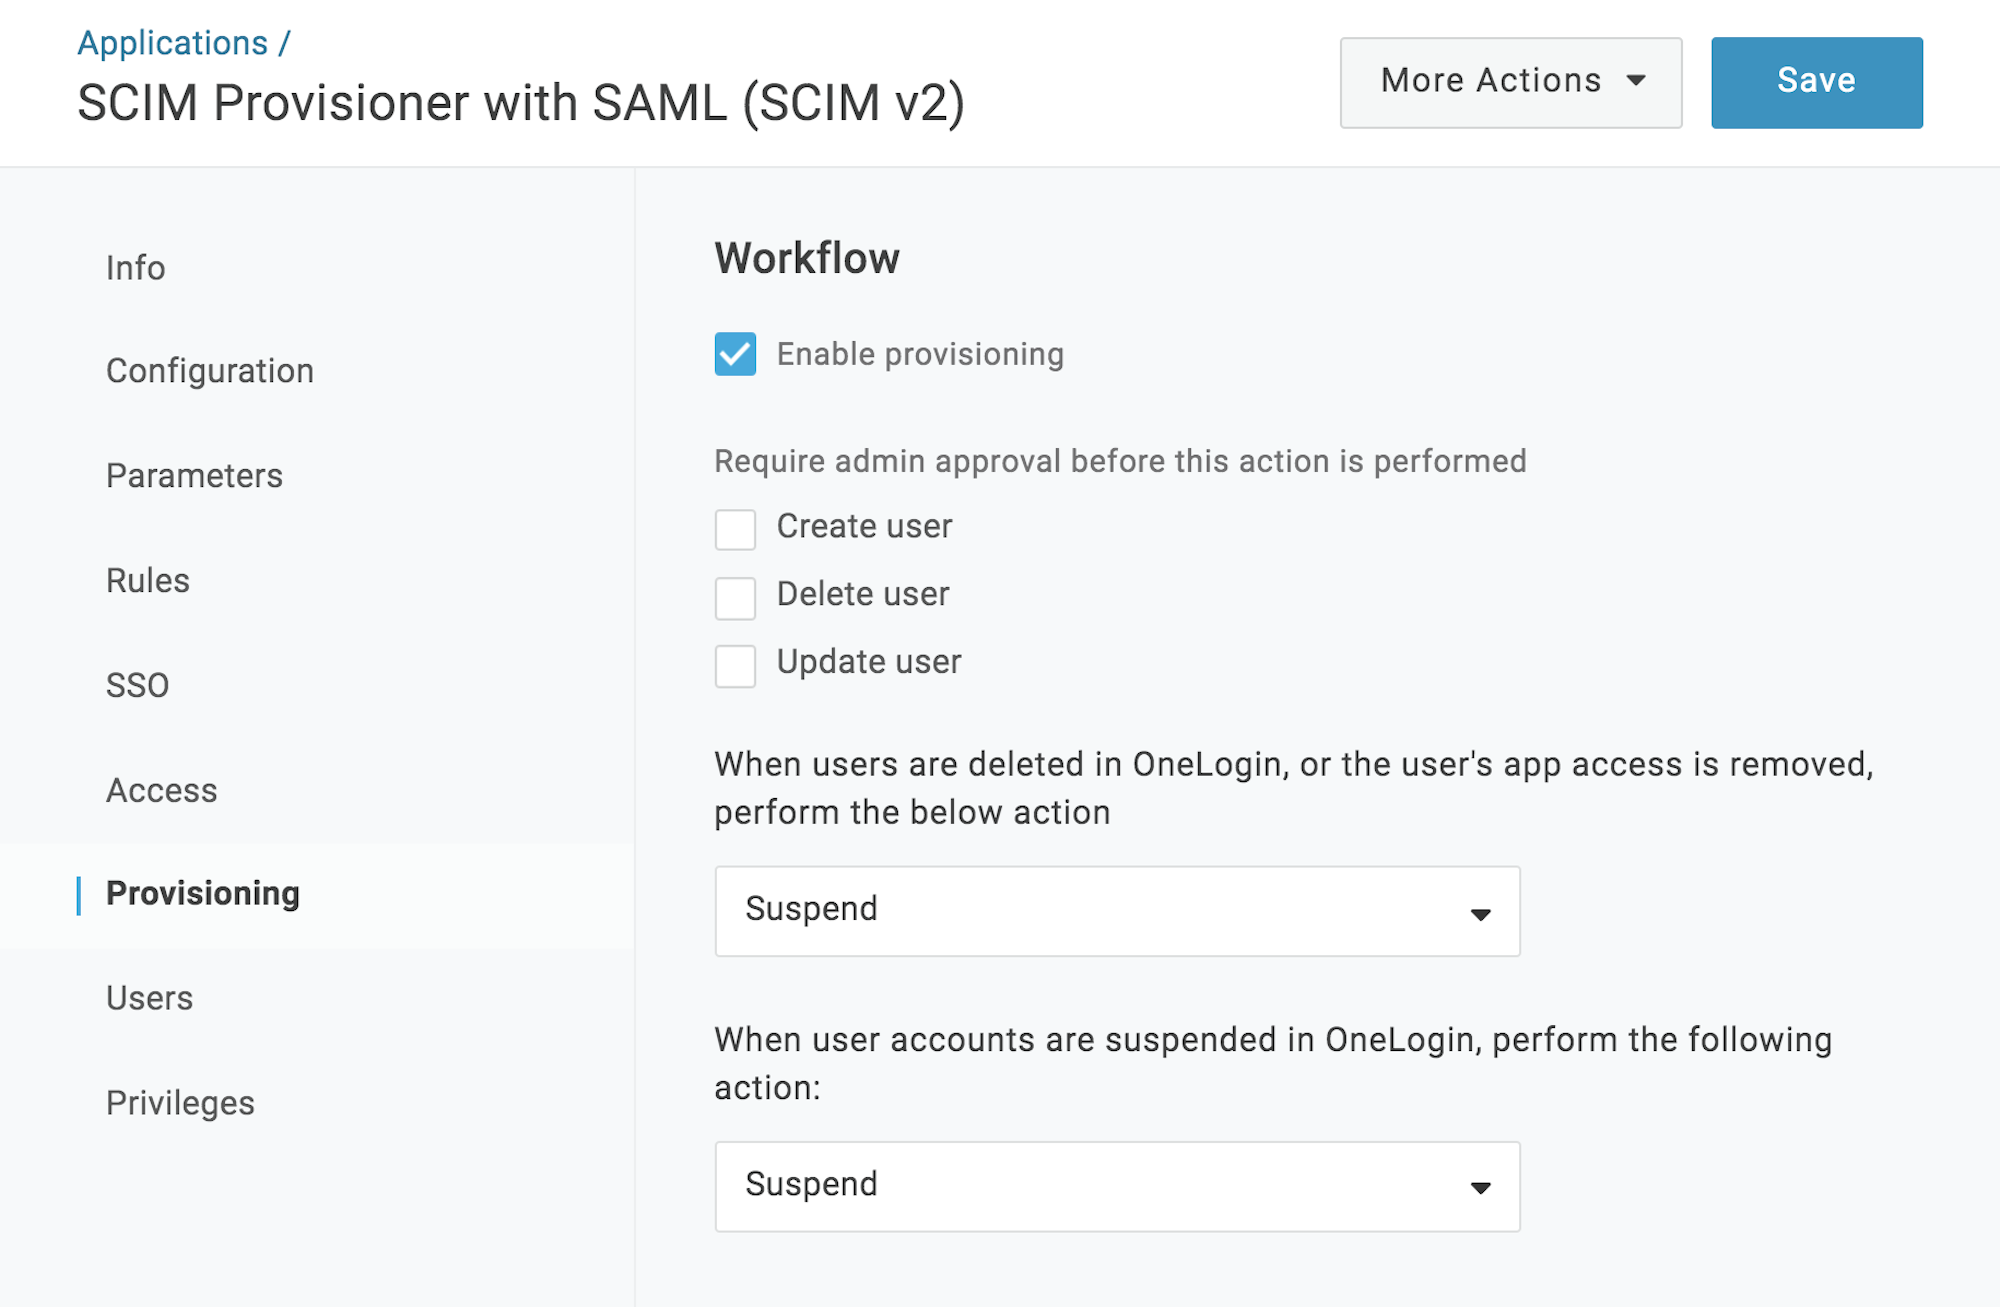Click the arrow on the second Suspend dropdown
Screen dimensions: 2000x1307
(x=1481, y=1188)
